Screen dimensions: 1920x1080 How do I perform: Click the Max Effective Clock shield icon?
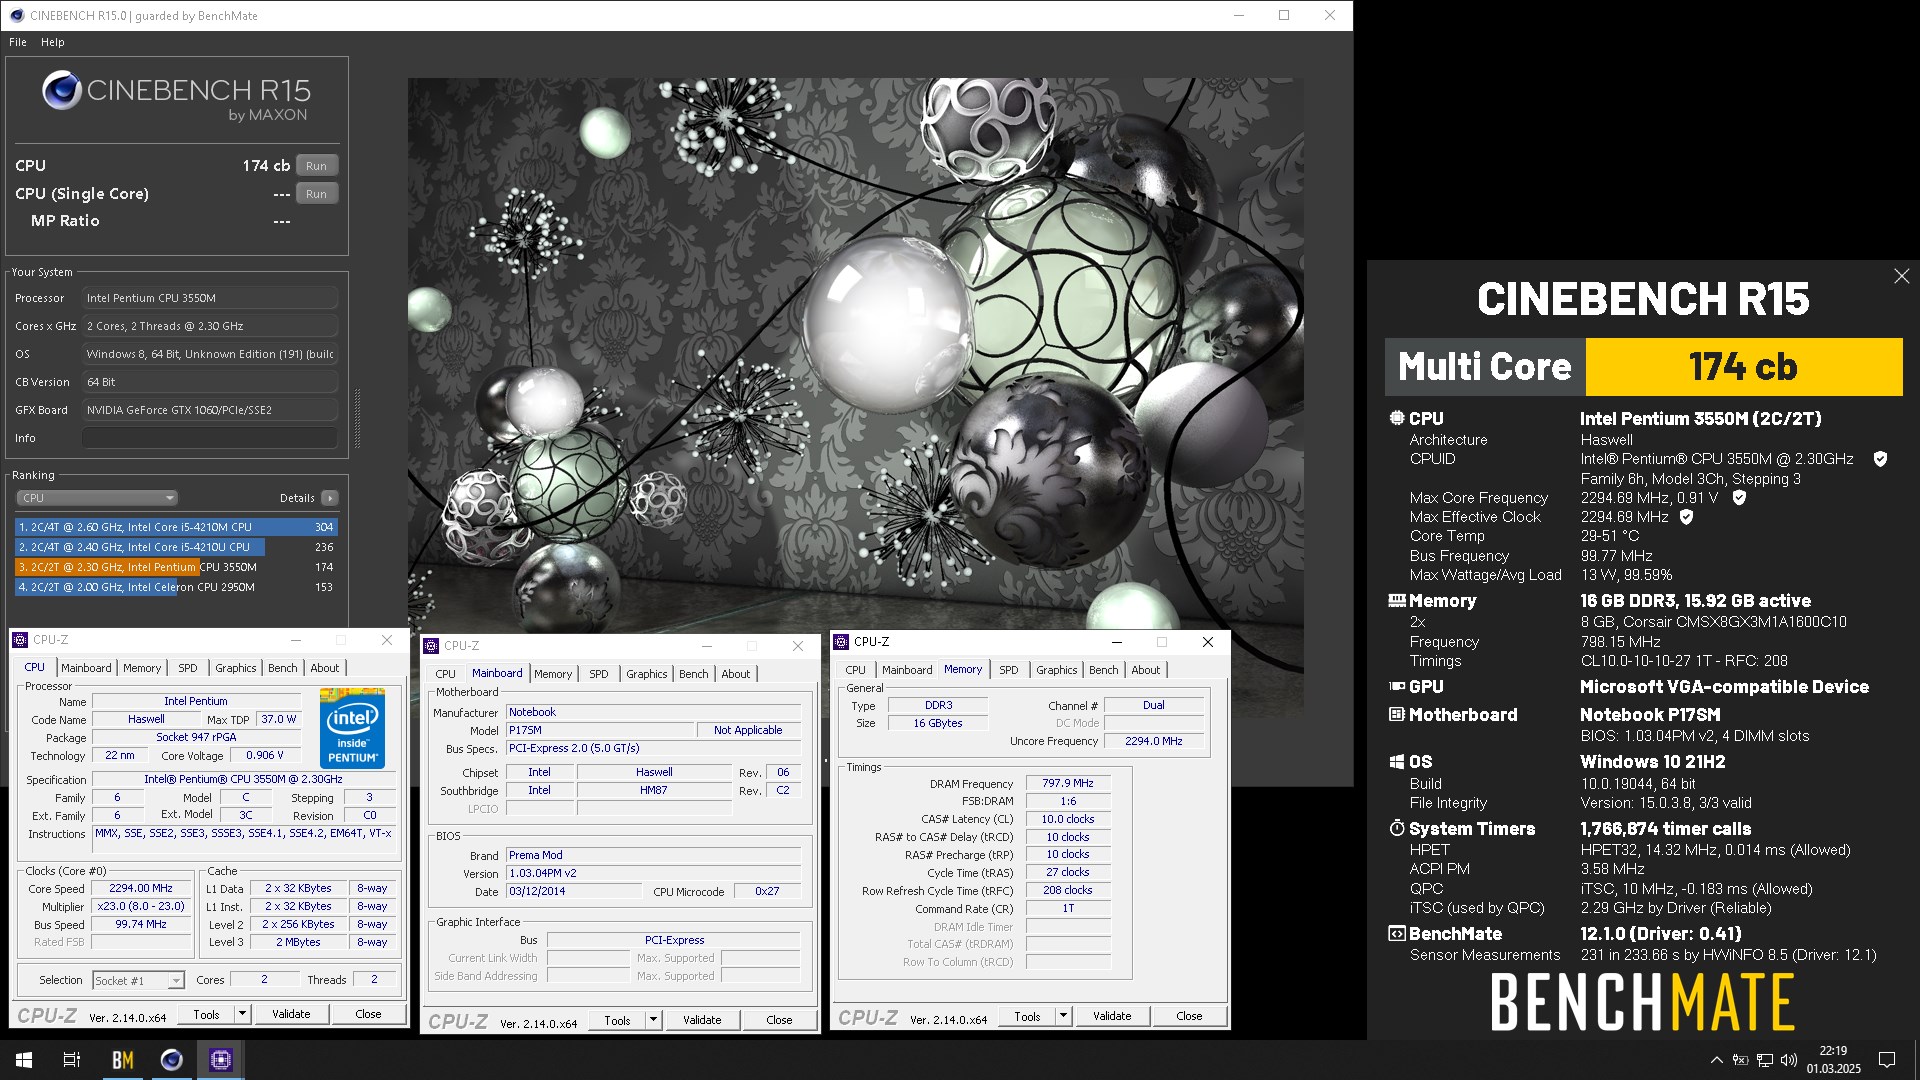point(1686,517)
